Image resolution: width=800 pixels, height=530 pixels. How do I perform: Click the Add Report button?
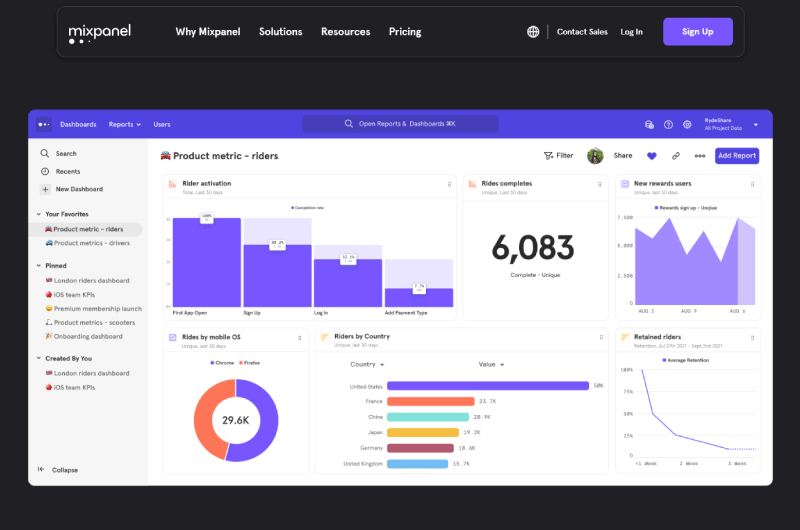pos(737,156)
